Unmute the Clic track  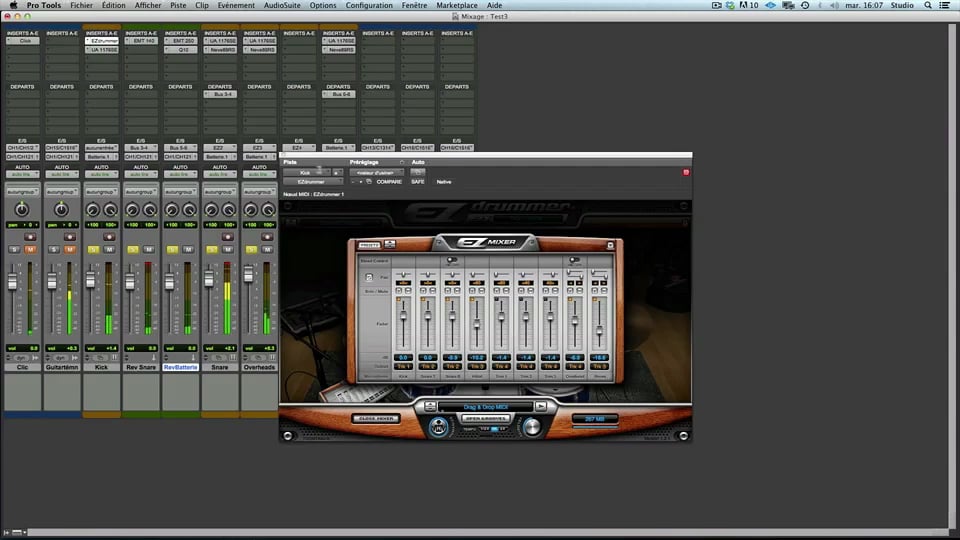30,250
